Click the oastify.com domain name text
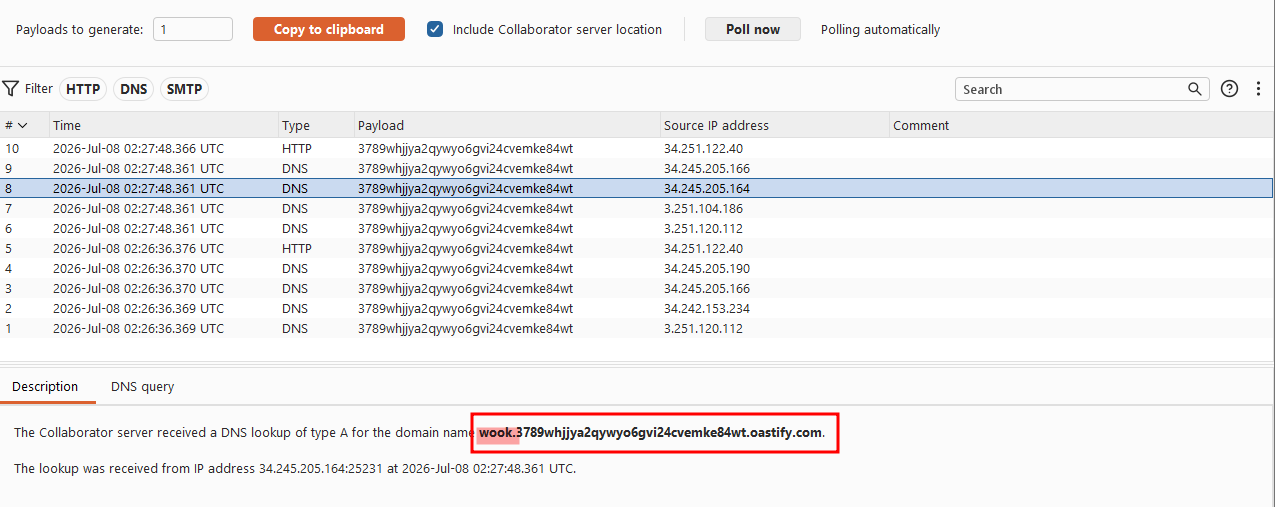1275x507 pixels. pos(650,433)
